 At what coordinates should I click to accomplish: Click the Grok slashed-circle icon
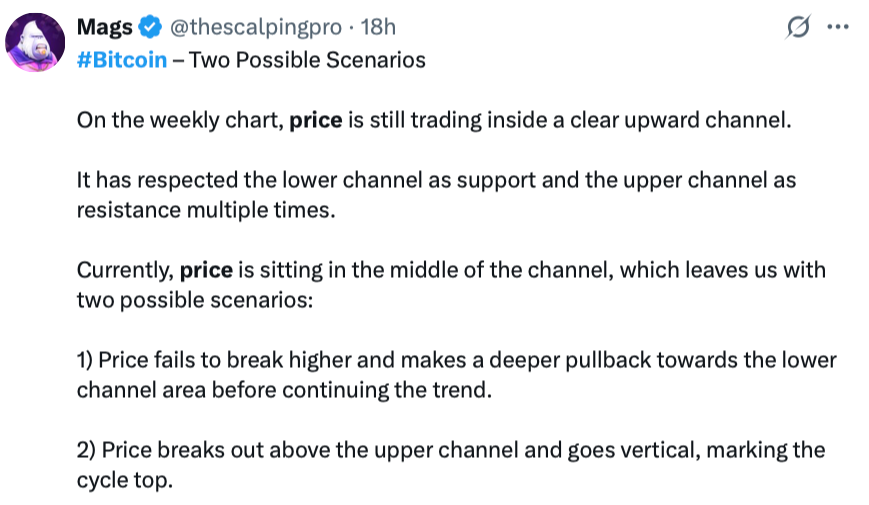(798, 28)
